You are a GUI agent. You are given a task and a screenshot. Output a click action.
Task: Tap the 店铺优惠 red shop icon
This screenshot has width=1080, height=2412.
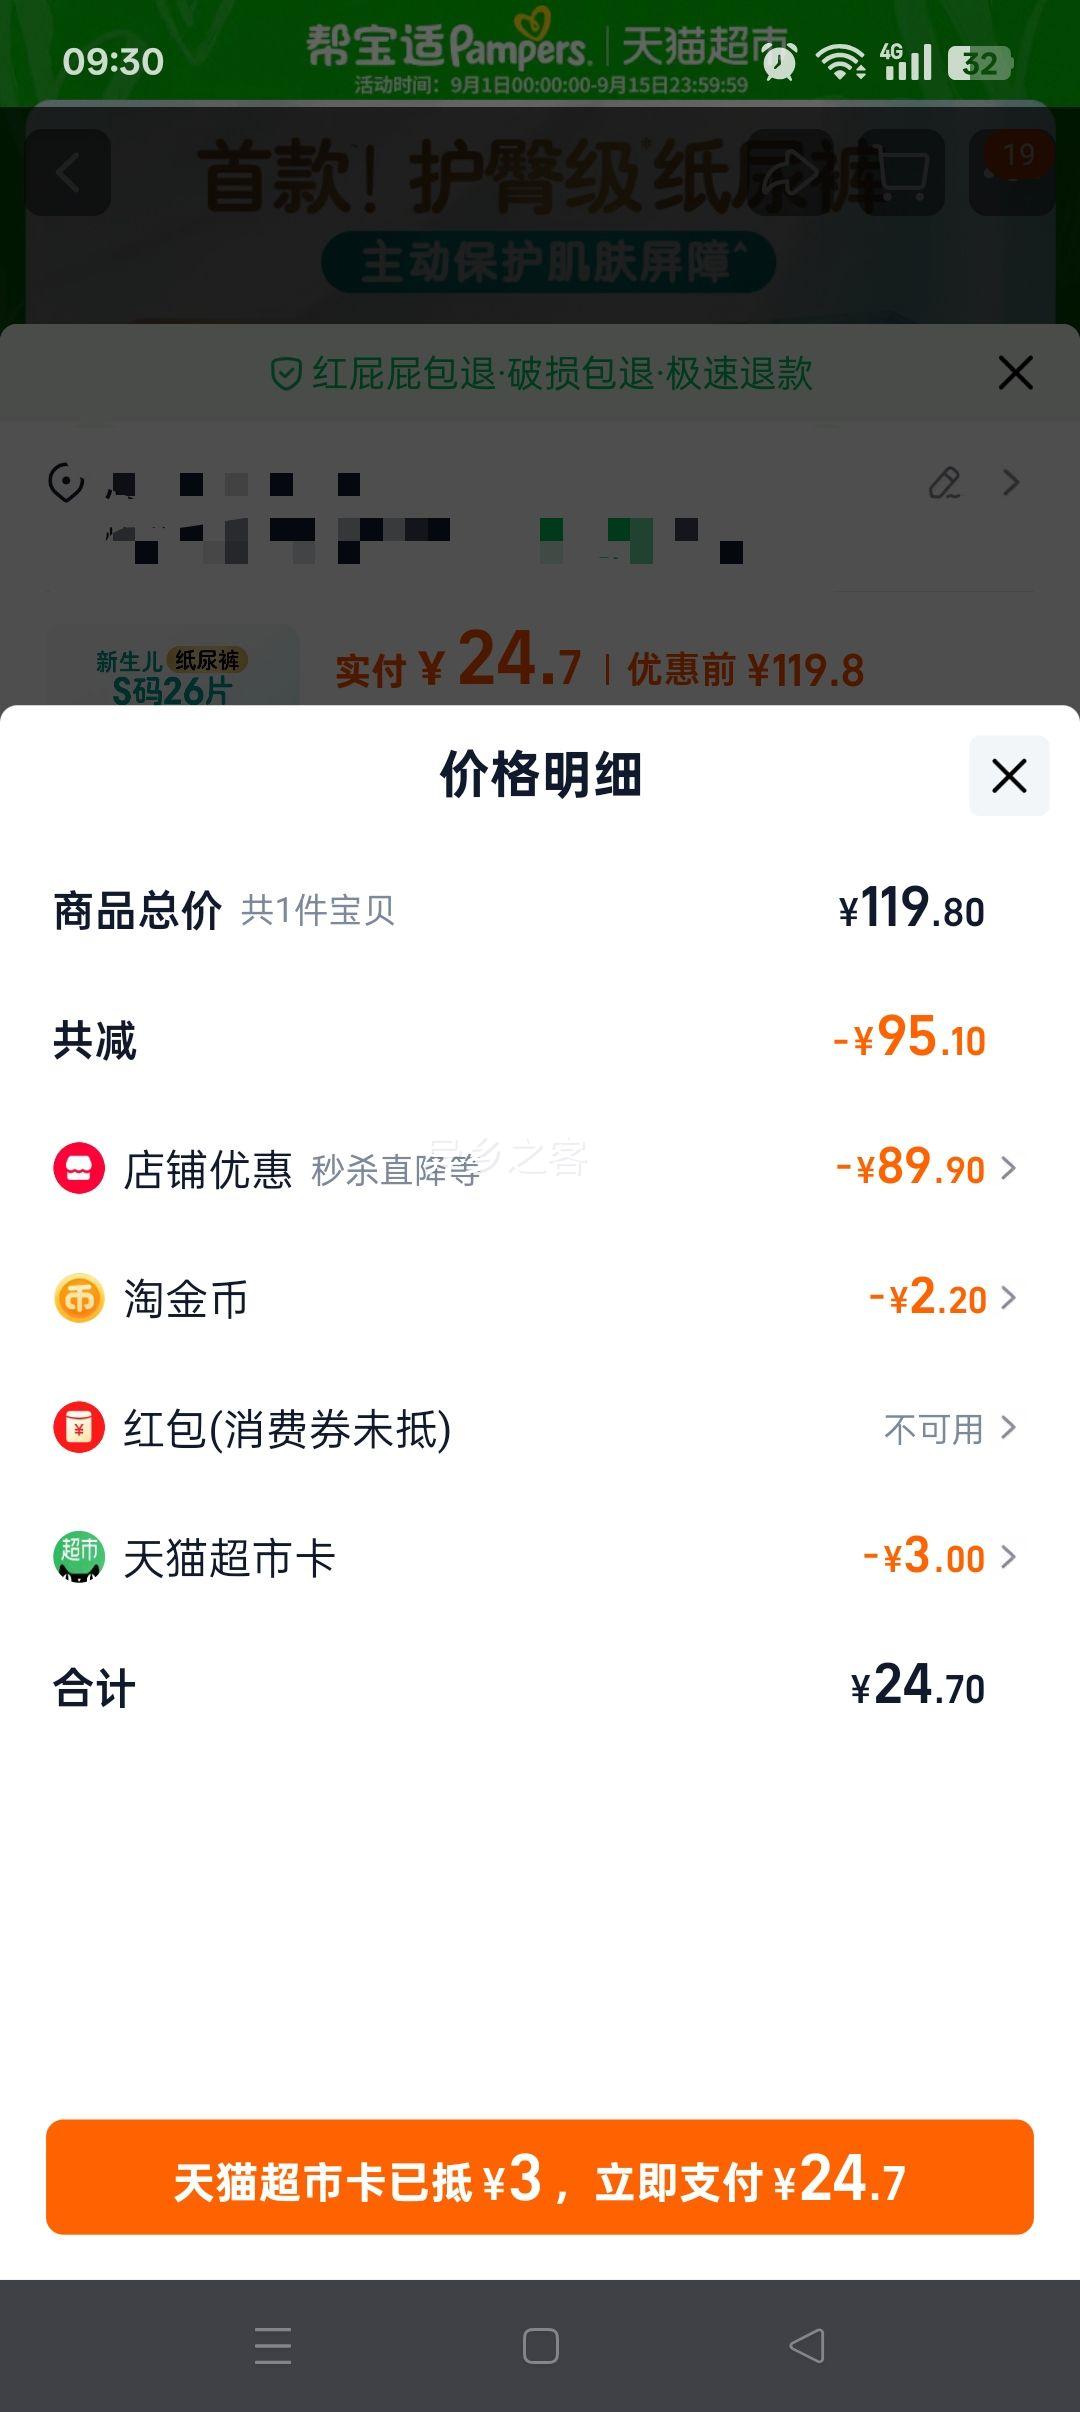pos(79,1168)
